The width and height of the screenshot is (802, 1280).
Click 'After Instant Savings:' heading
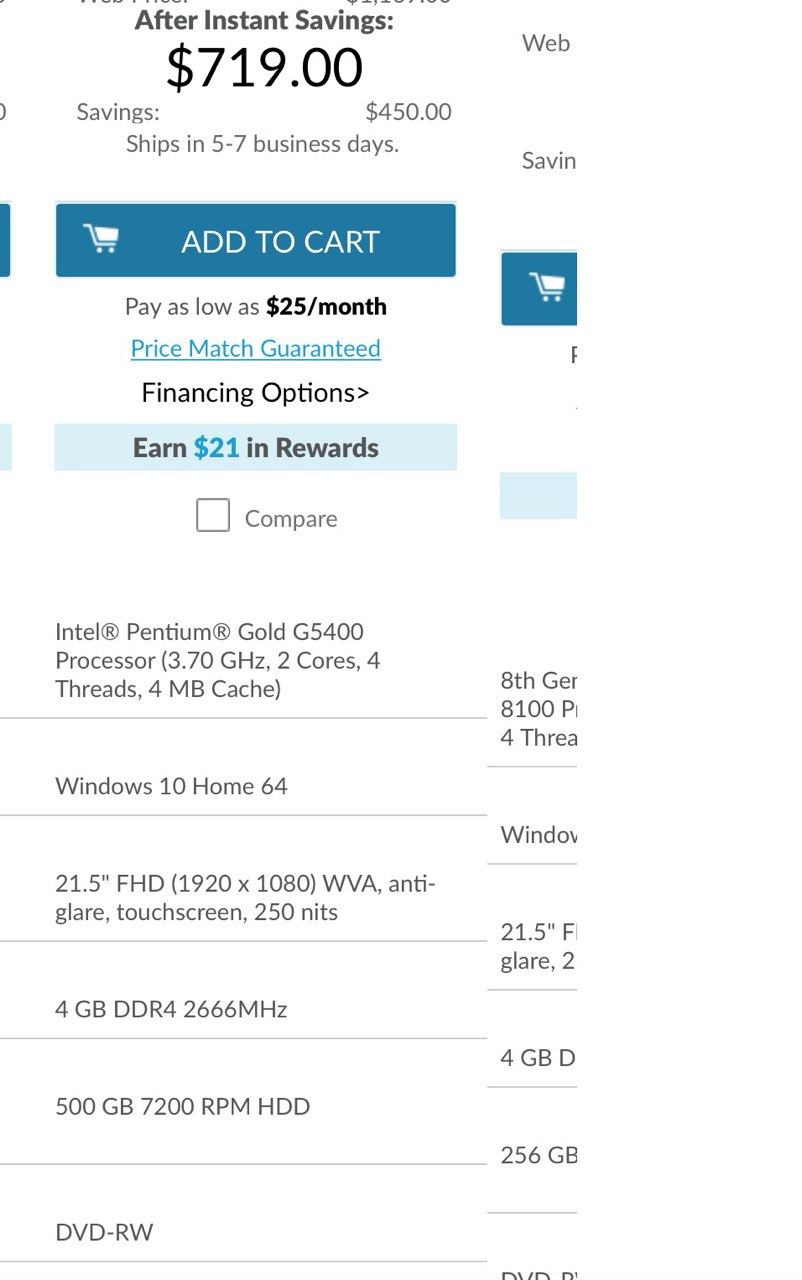(264, 20)
